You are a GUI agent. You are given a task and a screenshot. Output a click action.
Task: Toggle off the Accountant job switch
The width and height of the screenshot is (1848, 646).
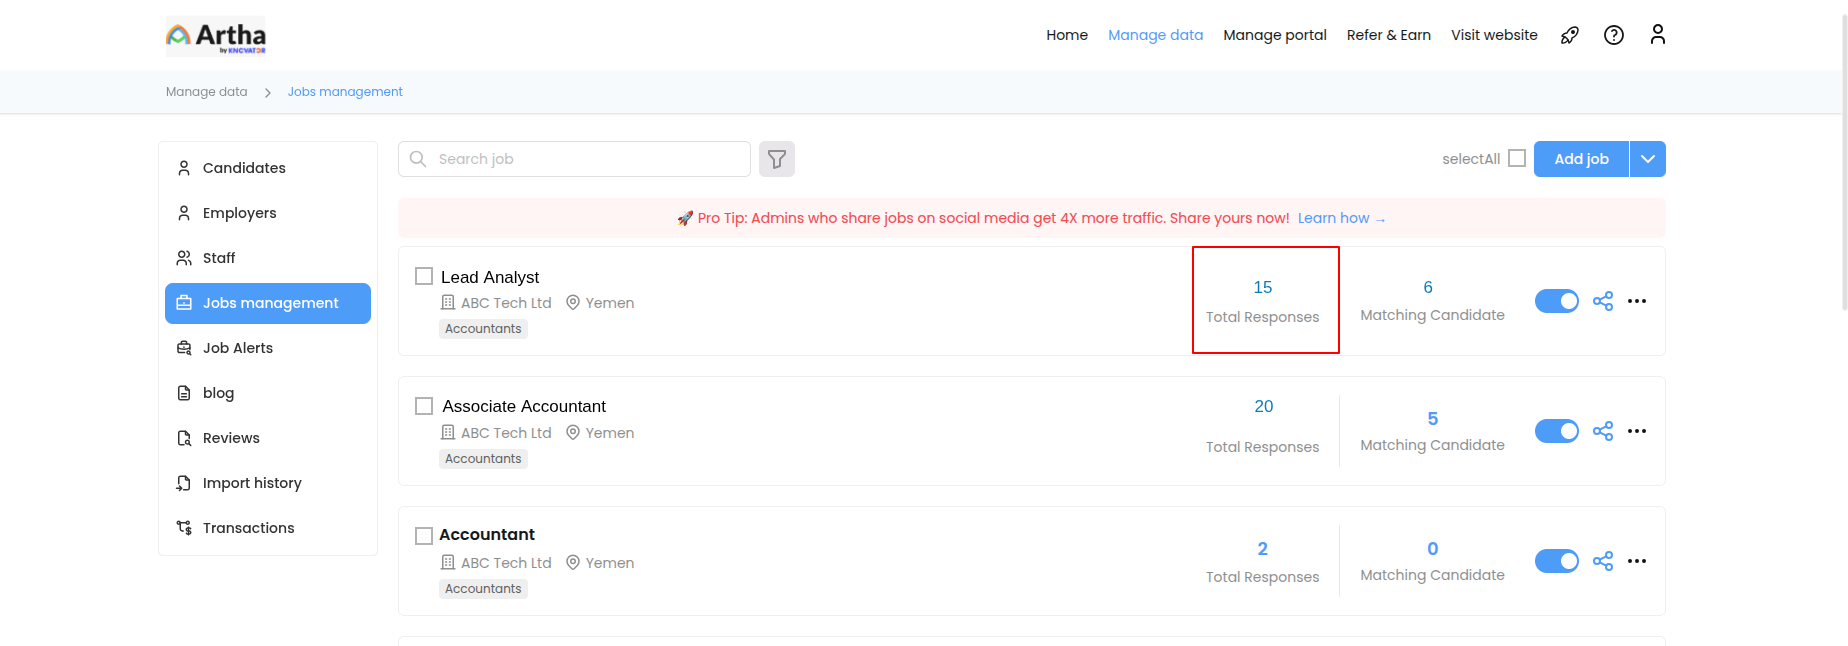[1556, 561]
